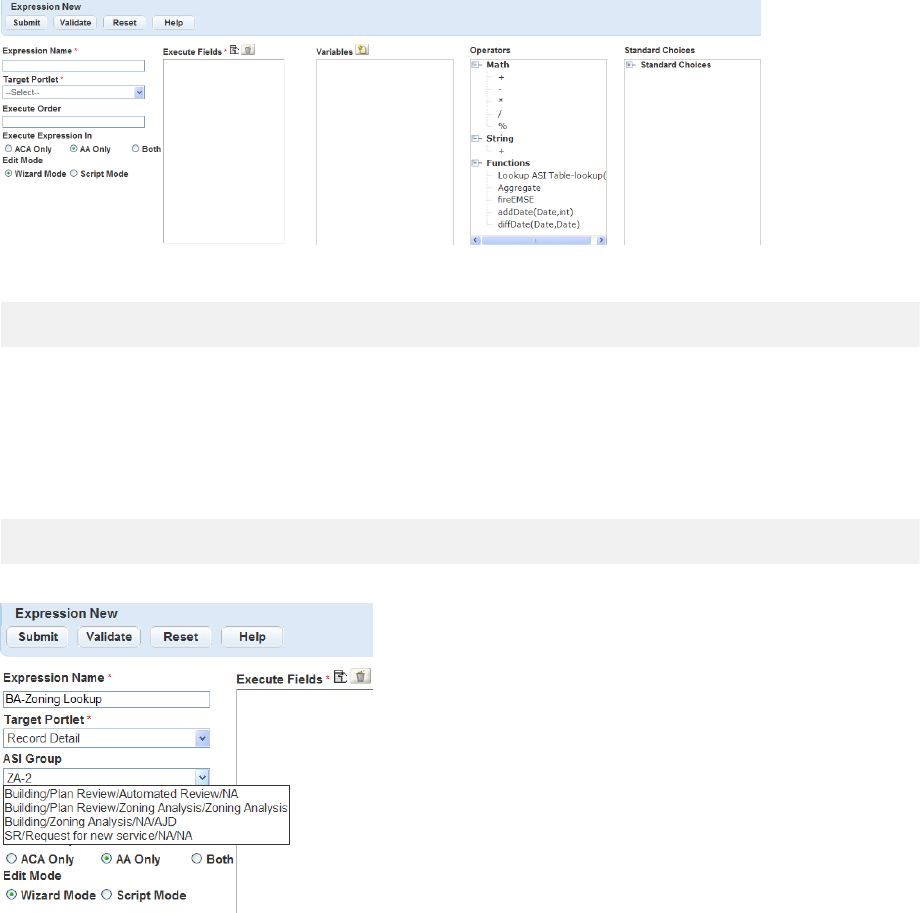Click the Math node label

click(x=498, y=65)
